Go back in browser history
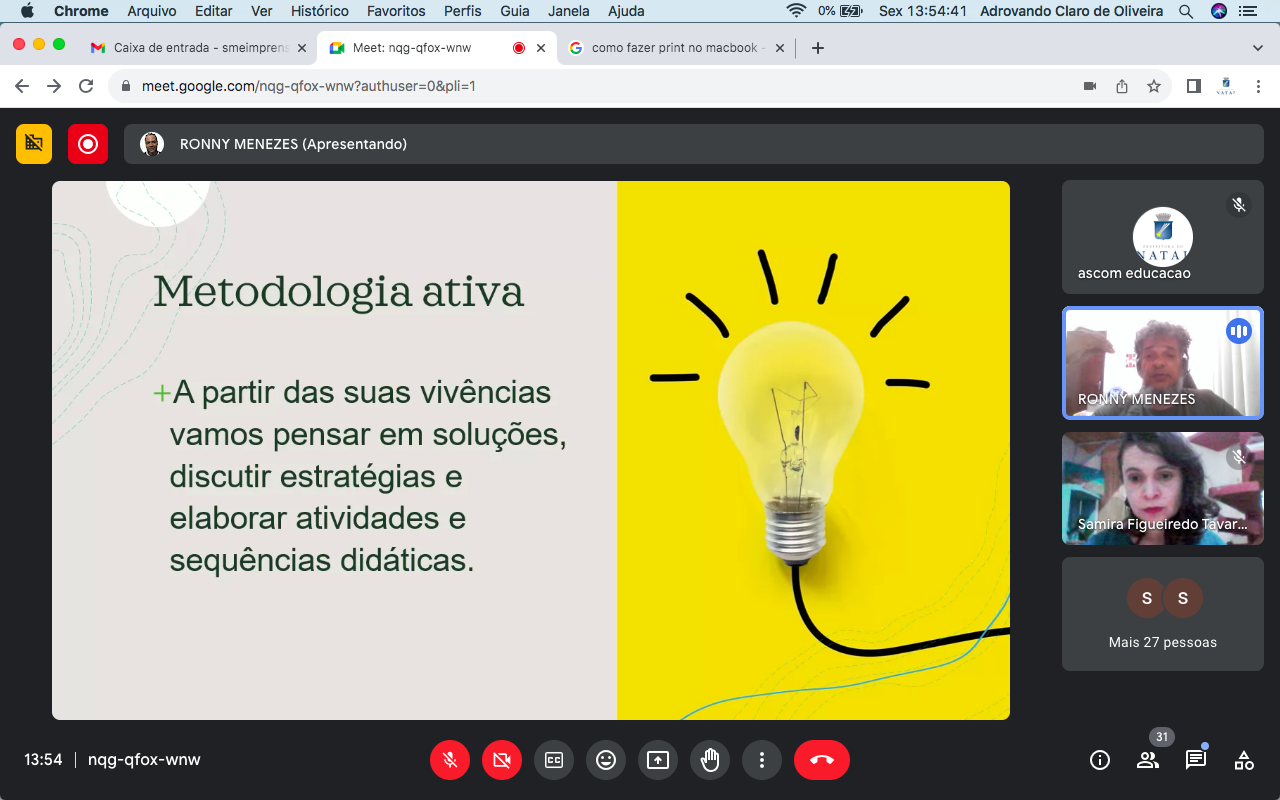This screenshot has height=800, width=1280. (x=22, y=86)
